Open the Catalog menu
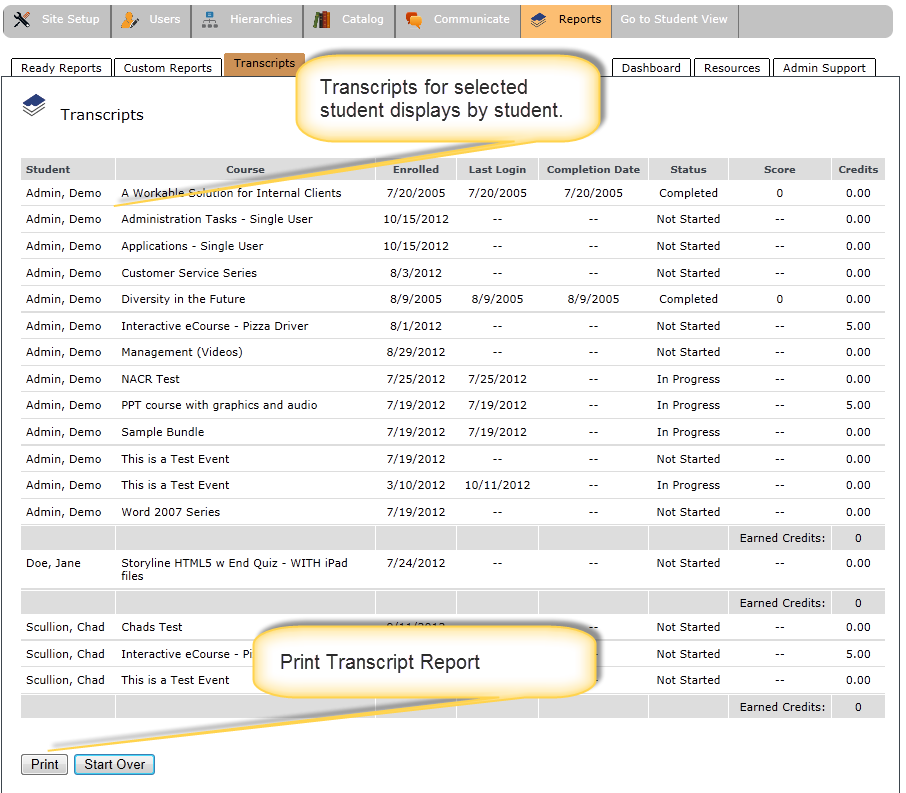906x793 pixels. click(350, 21)
